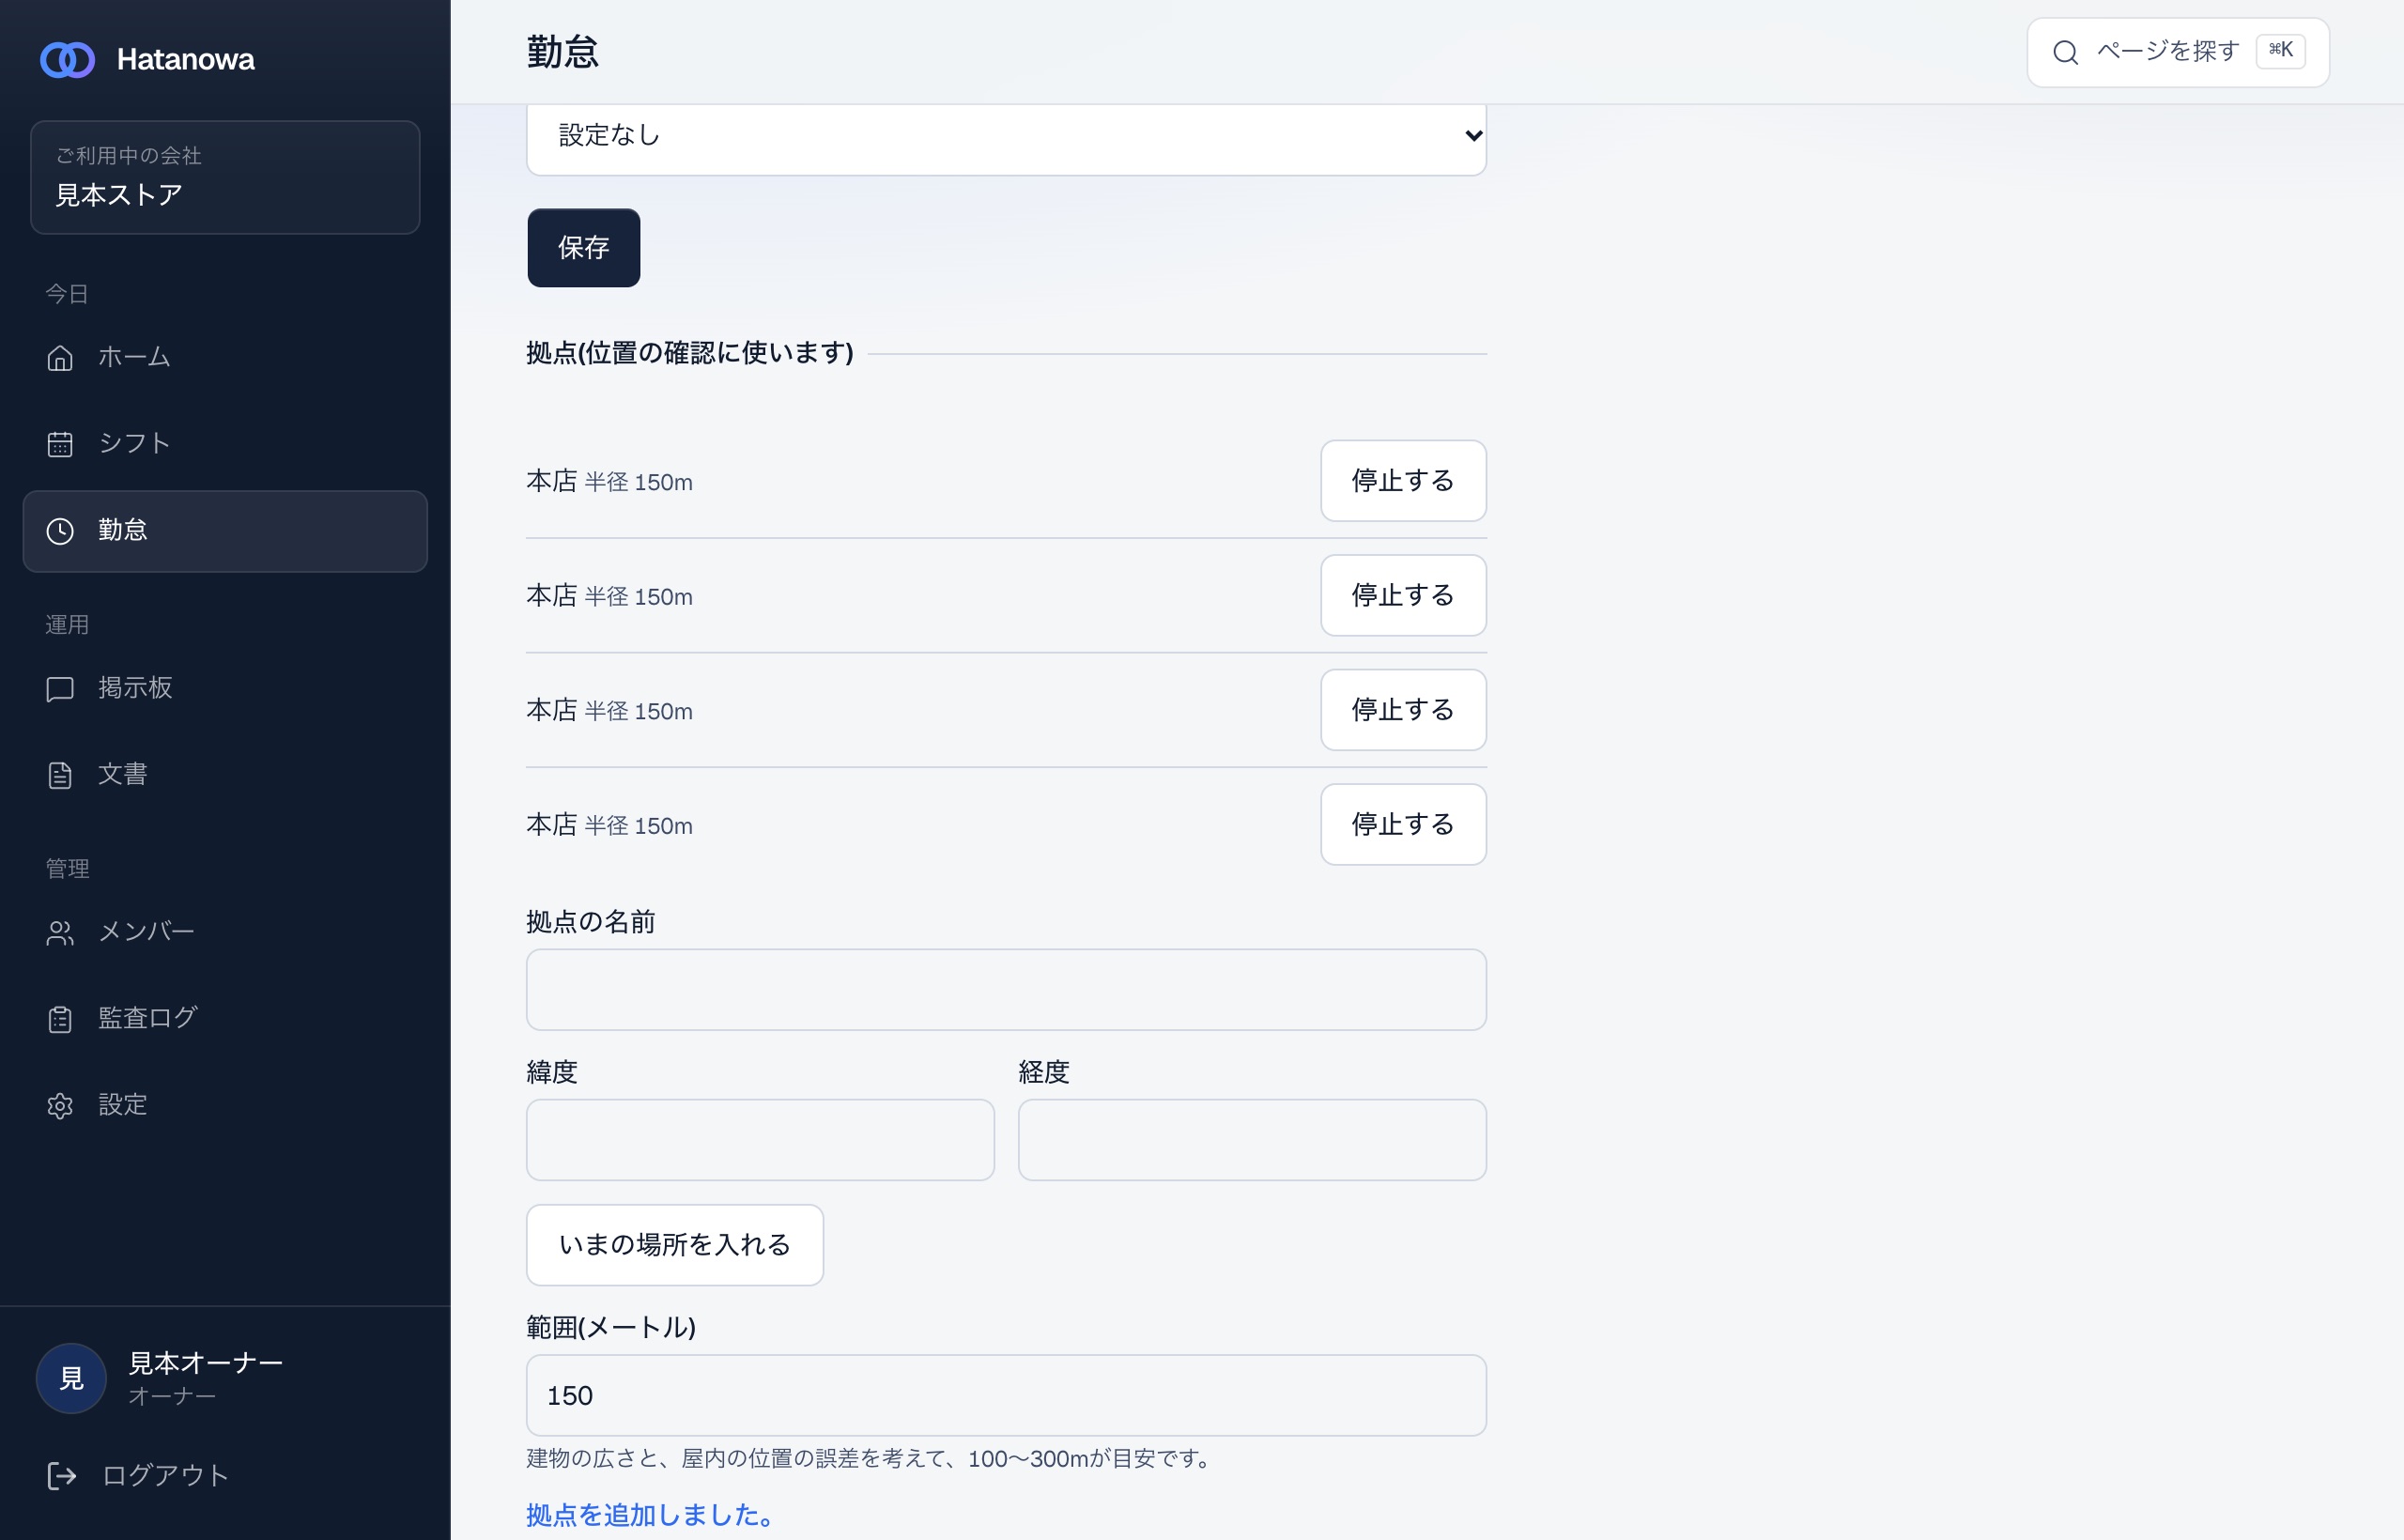Click the 100〜300mが目安です hint text
Viewport: 2404px width, 1540px height.
coord(1092,1459)
